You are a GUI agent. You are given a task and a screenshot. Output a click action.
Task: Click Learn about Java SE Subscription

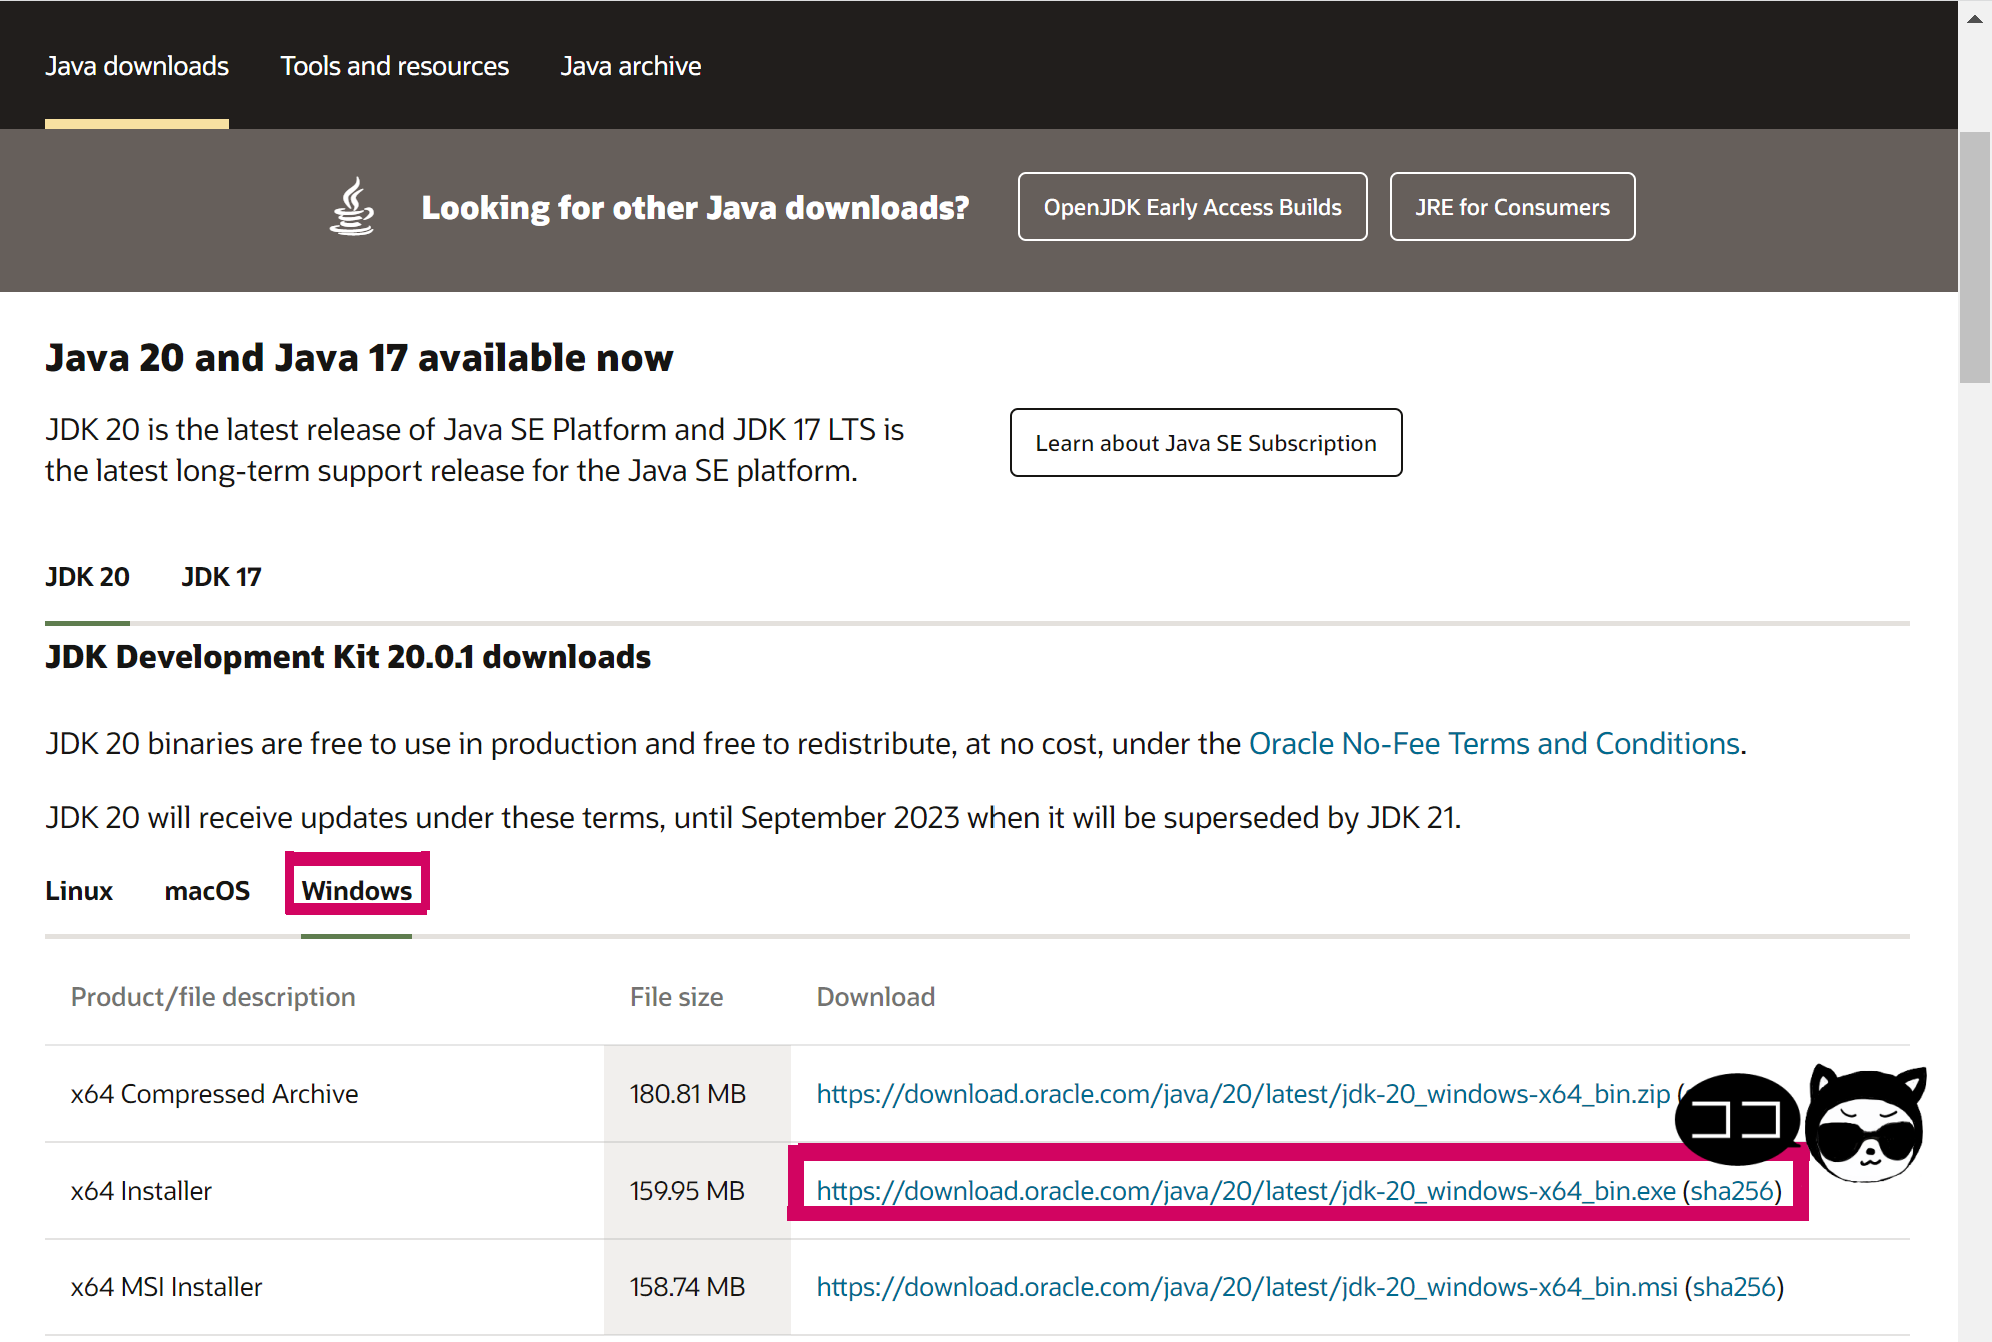pos(1205,443)
